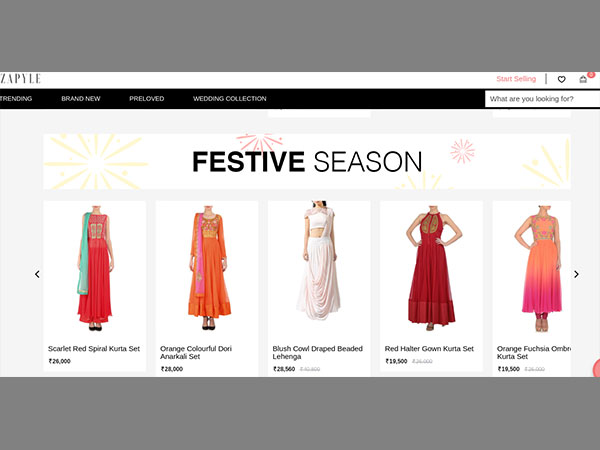
Task: Click the right carousel arrow
Action: point(576,274)
